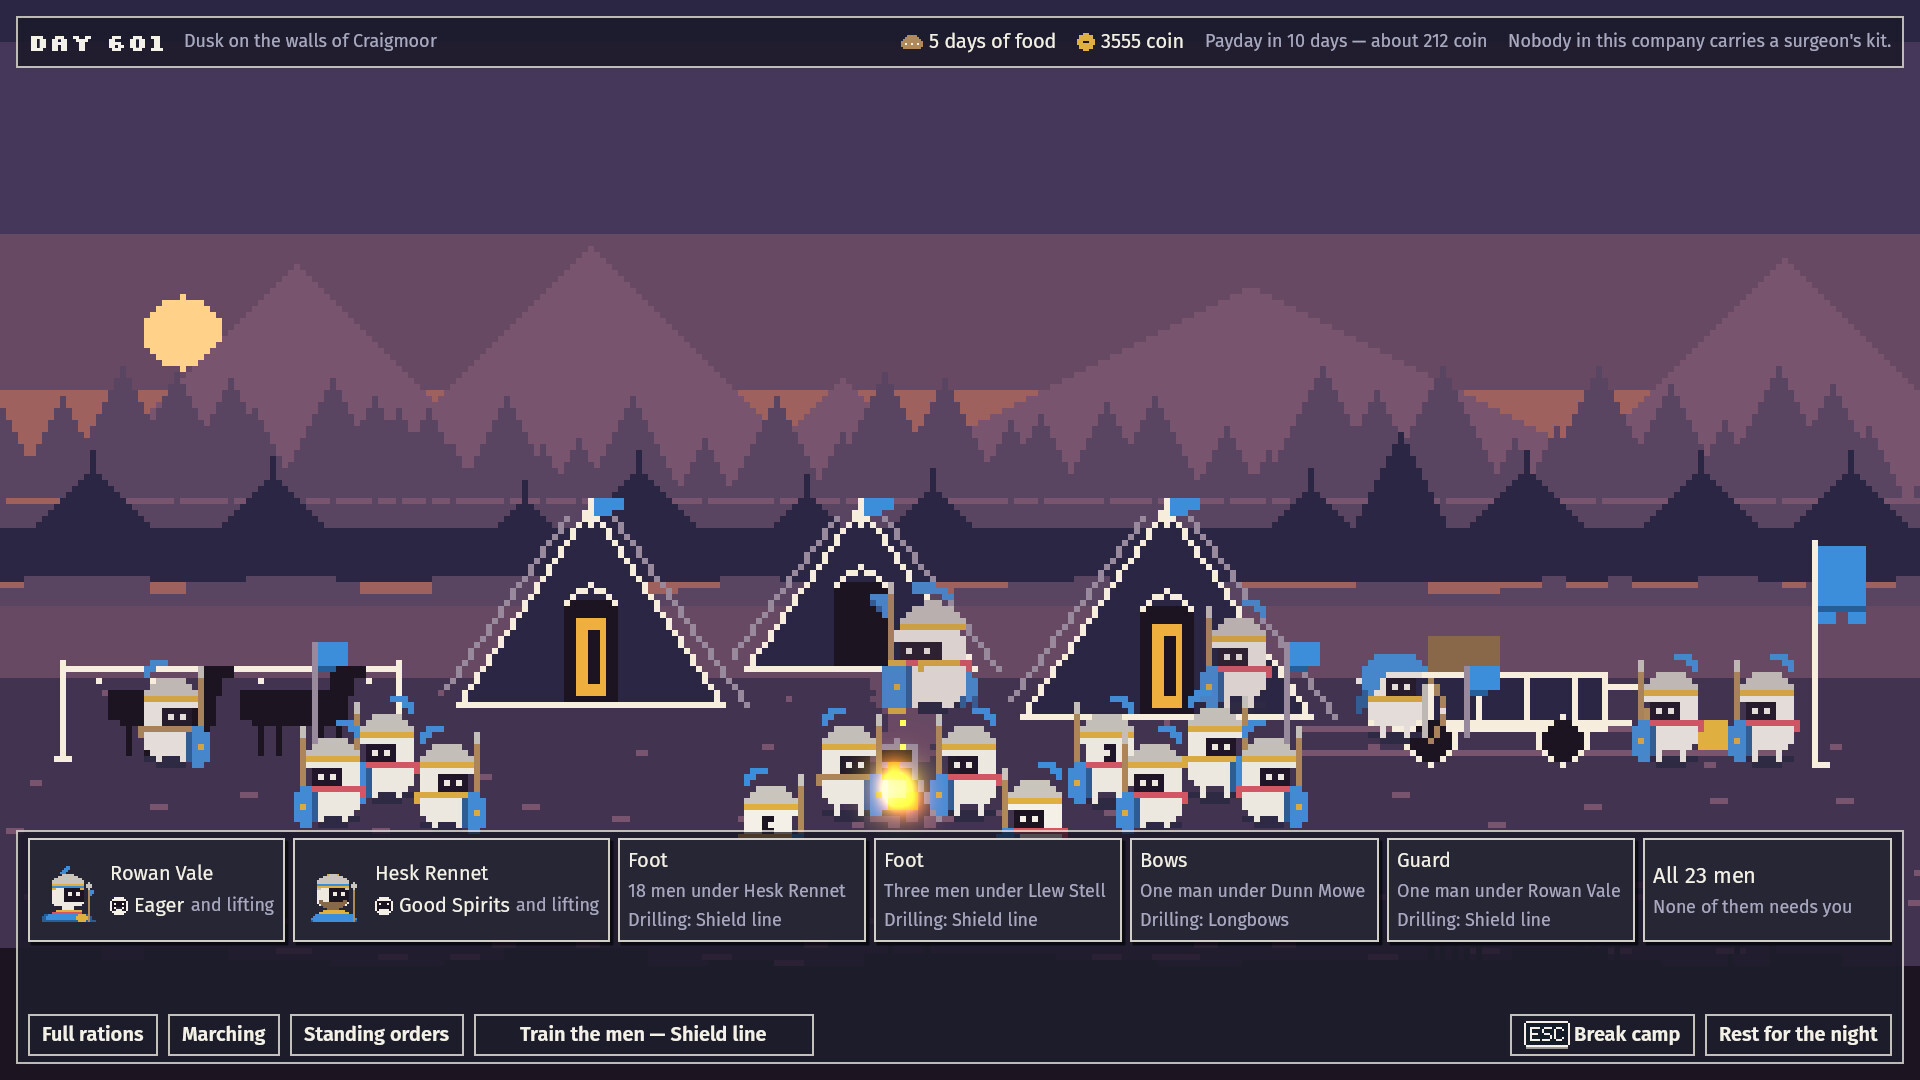Select the Bows squad under Dunn Mowe
Viewport: 1920px width, 1080px height.
(x=1254, y=890)
